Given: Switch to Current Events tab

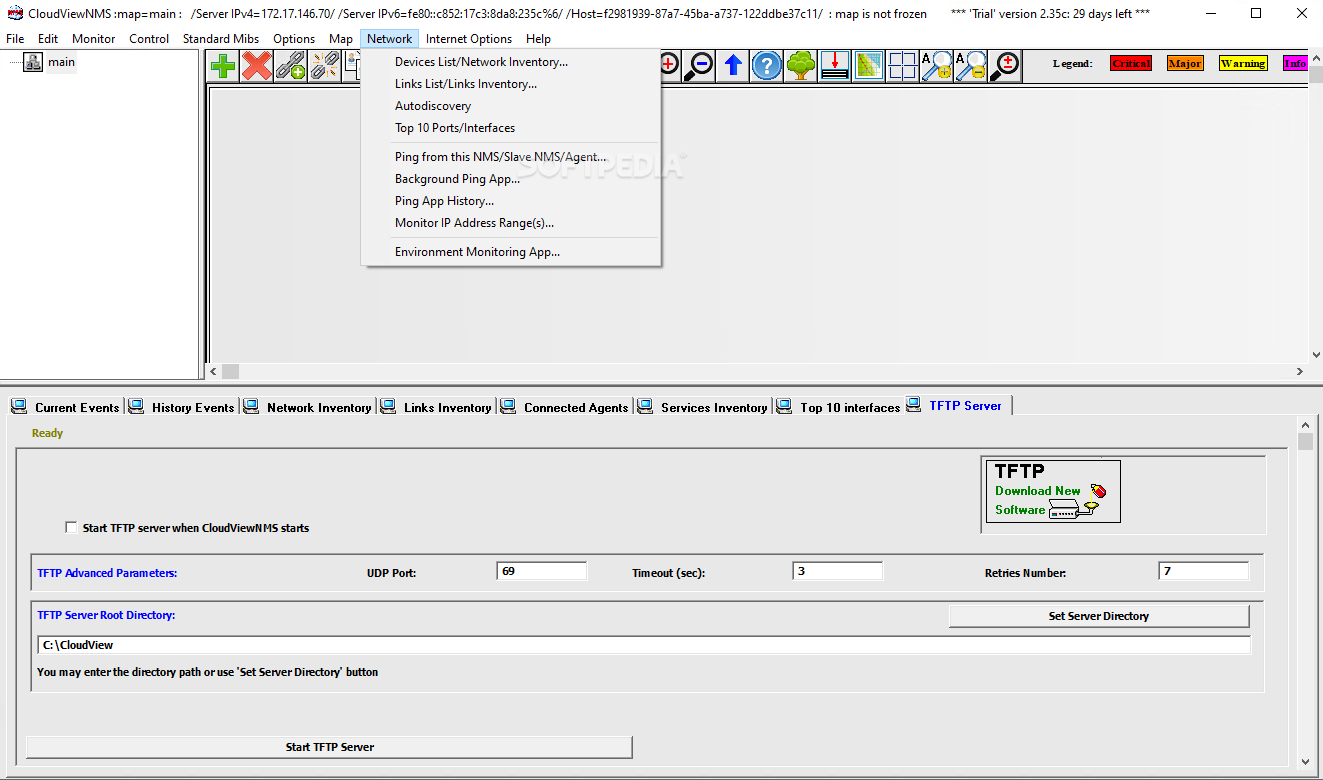Looking at the screenshot, I should click(x=65, y=407).
